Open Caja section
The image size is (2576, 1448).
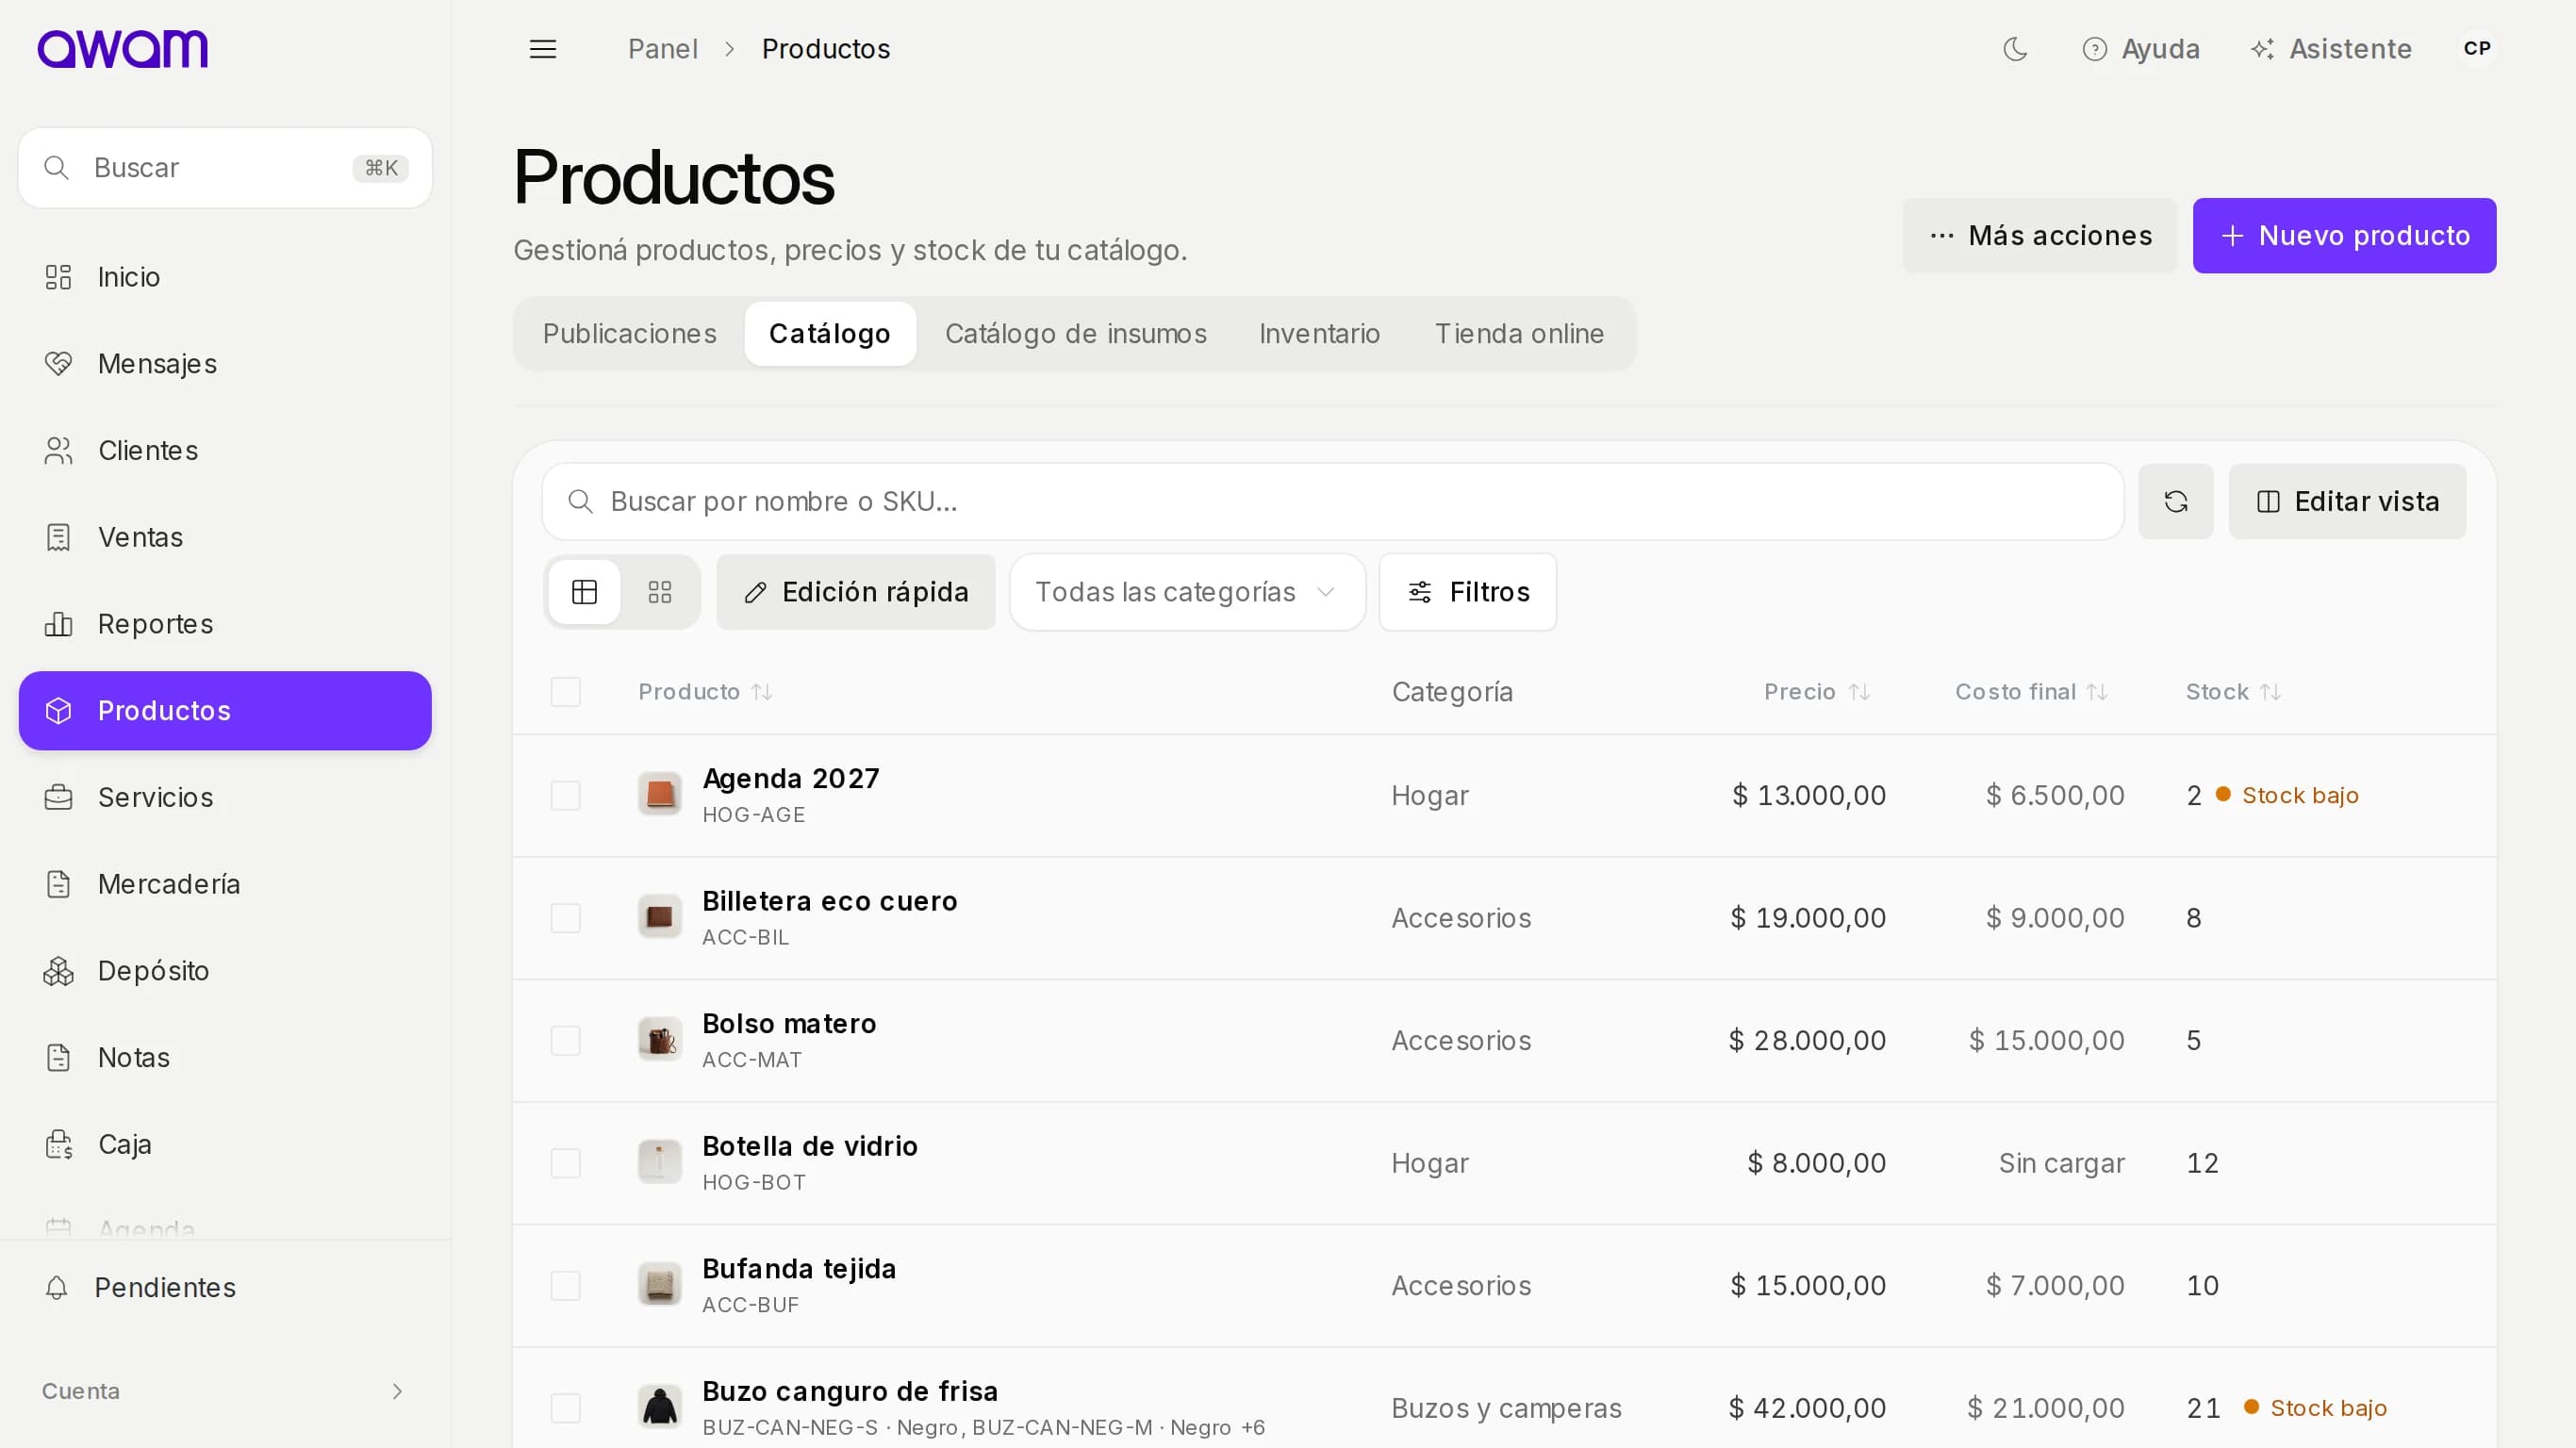[x=225, y=1144]
